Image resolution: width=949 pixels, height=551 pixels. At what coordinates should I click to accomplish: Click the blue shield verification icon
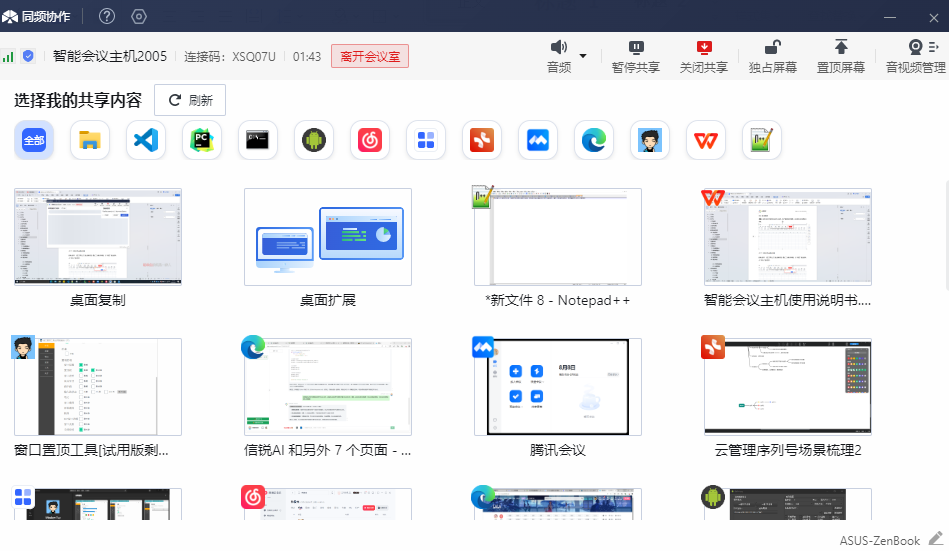(28, 56)
